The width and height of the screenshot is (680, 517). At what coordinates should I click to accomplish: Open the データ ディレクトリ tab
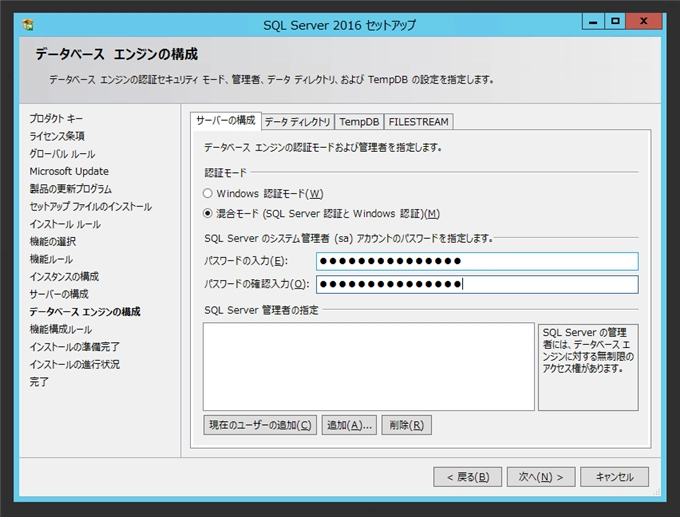click(x=298, y=122)
